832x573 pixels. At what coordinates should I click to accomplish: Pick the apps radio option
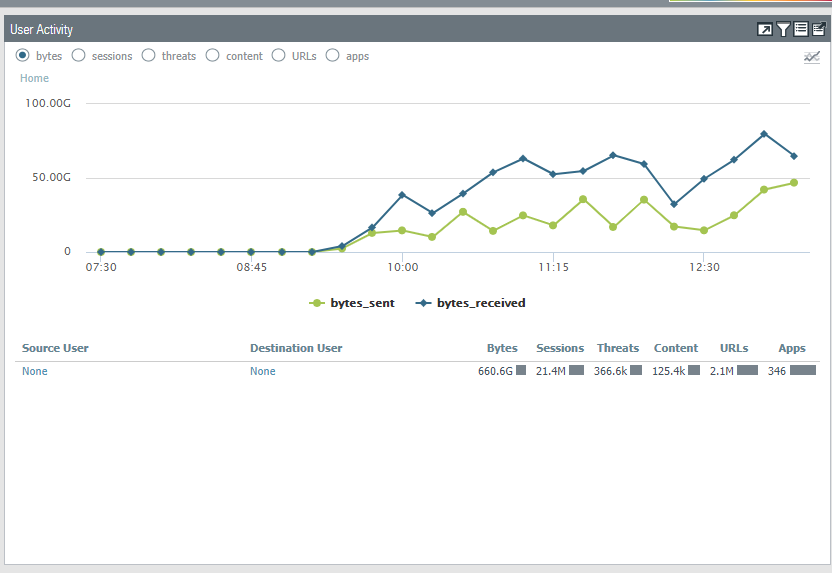click(332, 56)
